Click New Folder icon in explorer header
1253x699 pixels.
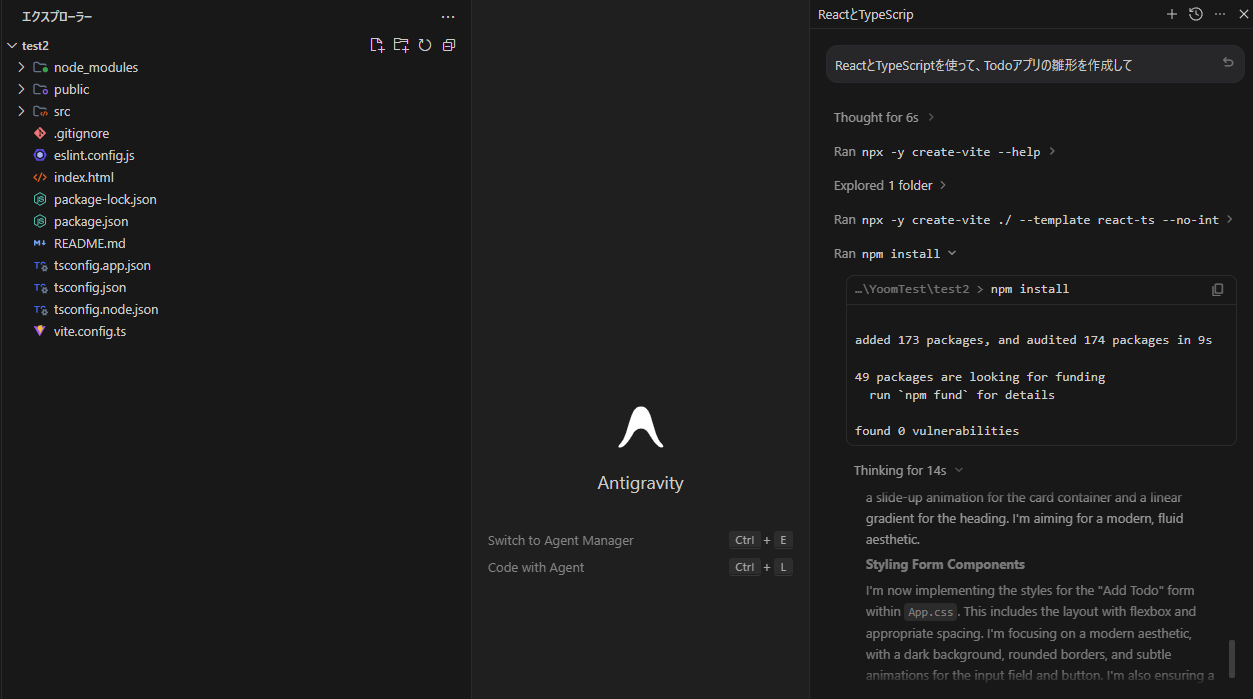[401, 45]
